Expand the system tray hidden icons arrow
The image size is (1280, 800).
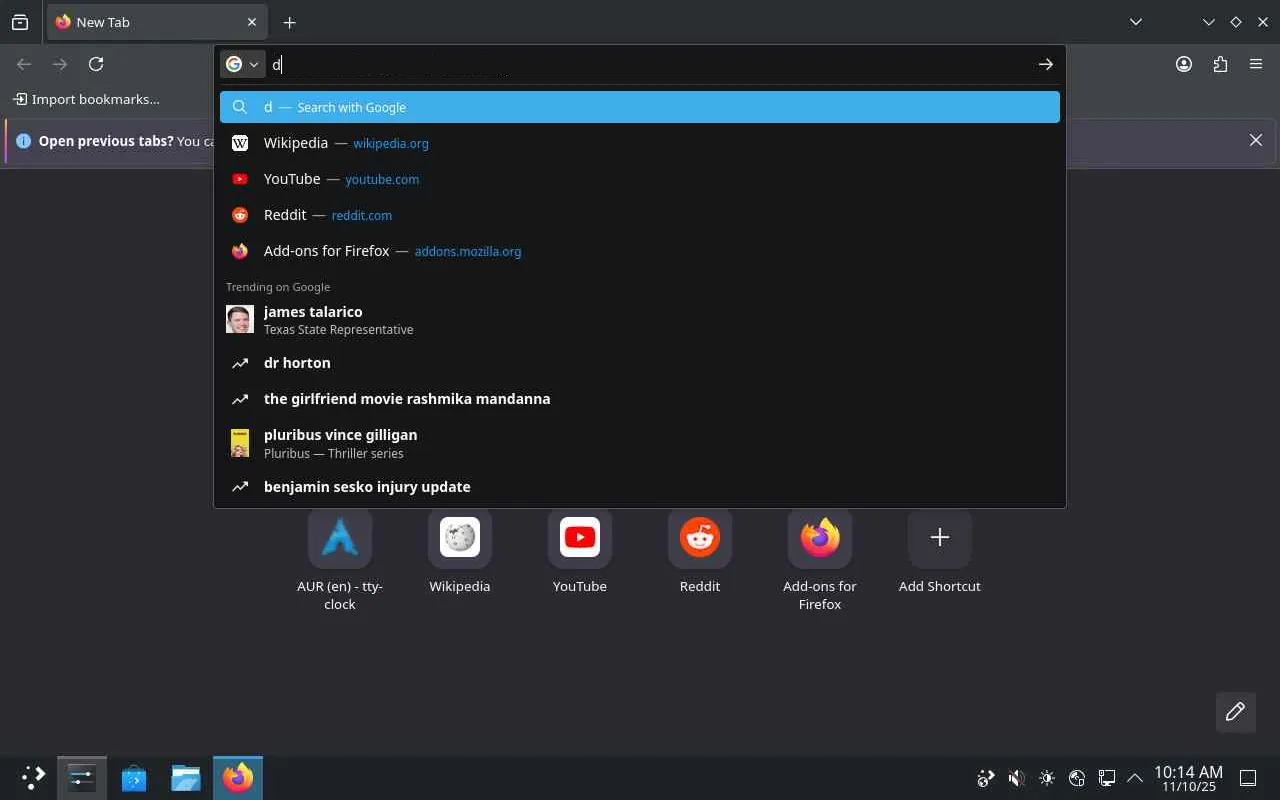[x=1135, y=778]
